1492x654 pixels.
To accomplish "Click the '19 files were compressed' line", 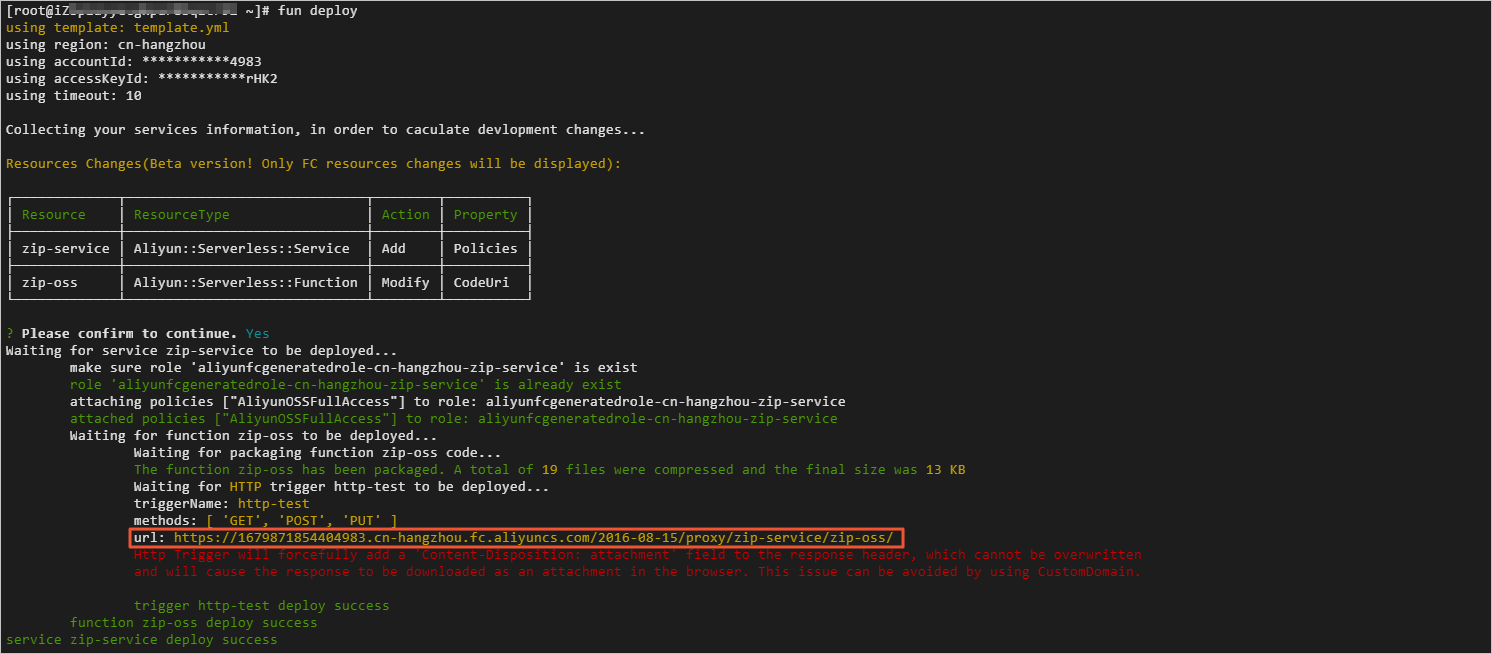I will click(550, 470).
